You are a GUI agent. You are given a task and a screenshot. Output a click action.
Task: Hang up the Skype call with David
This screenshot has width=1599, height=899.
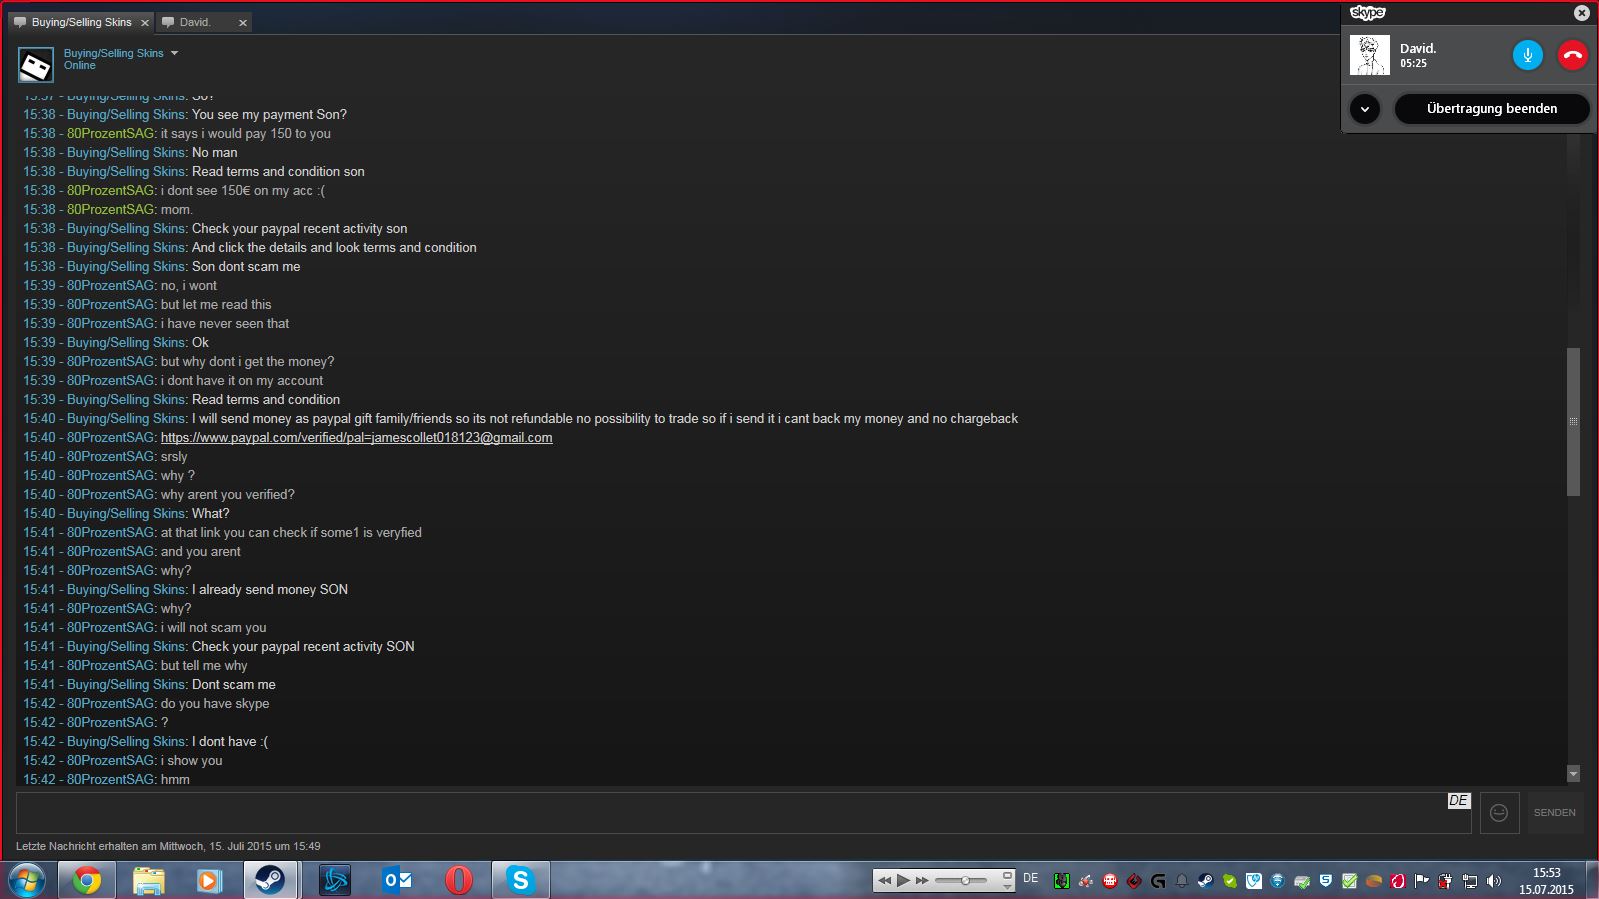1572,55
